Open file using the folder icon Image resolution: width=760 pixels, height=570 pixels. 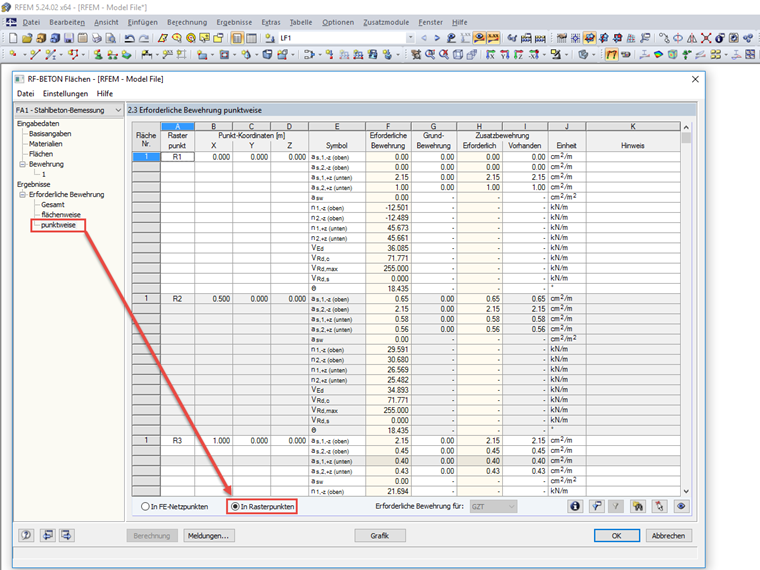tap(27, 38)
